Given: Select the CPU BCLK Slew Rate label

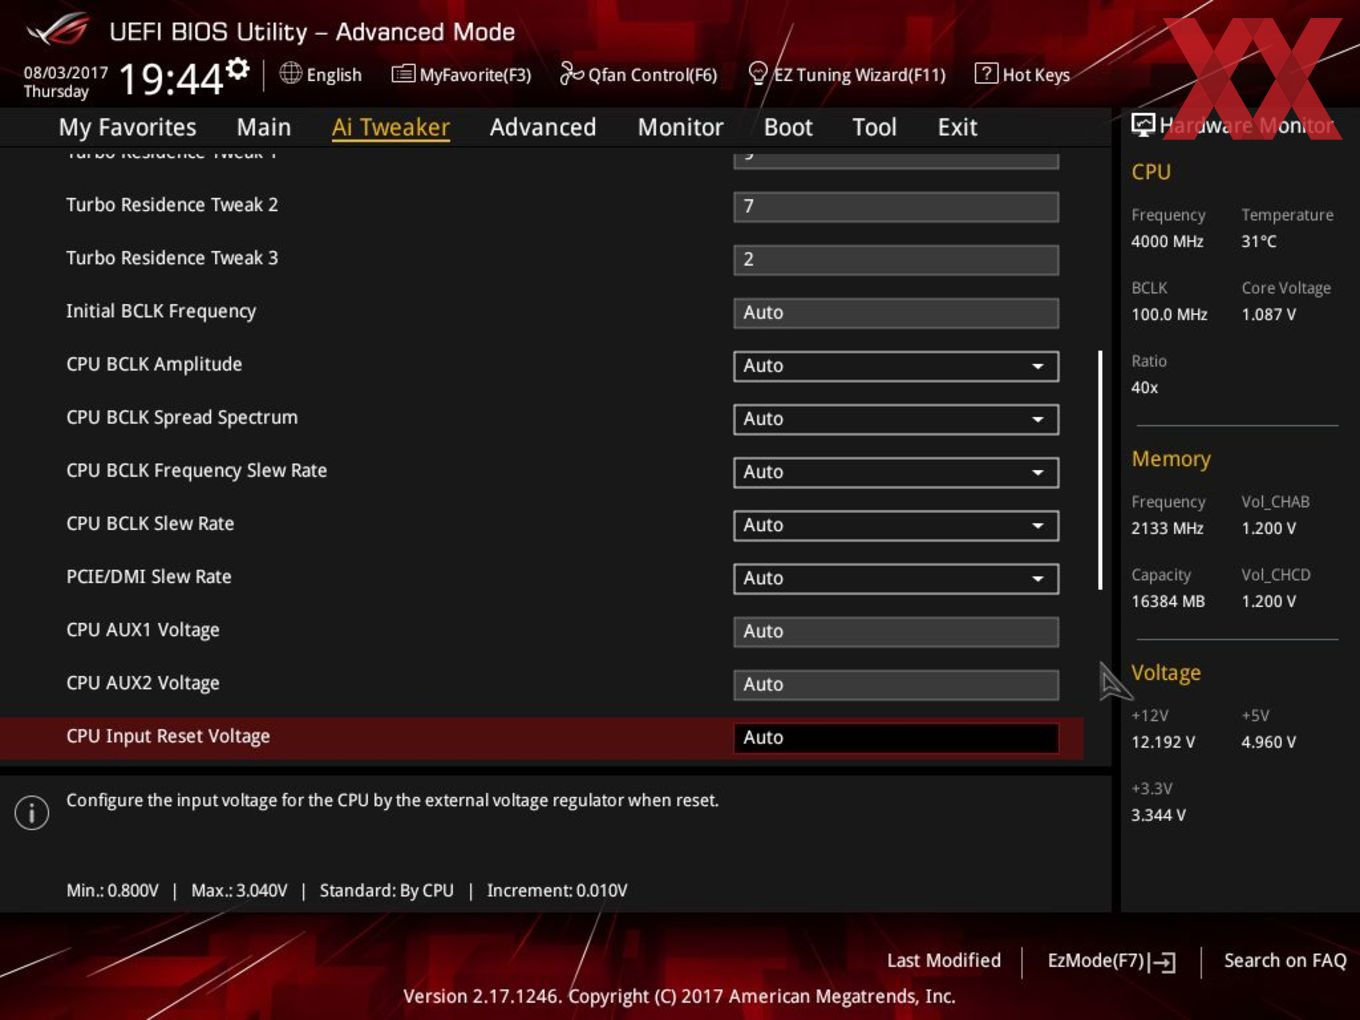Looking at the screenshot, I should [x=150, y=523].
